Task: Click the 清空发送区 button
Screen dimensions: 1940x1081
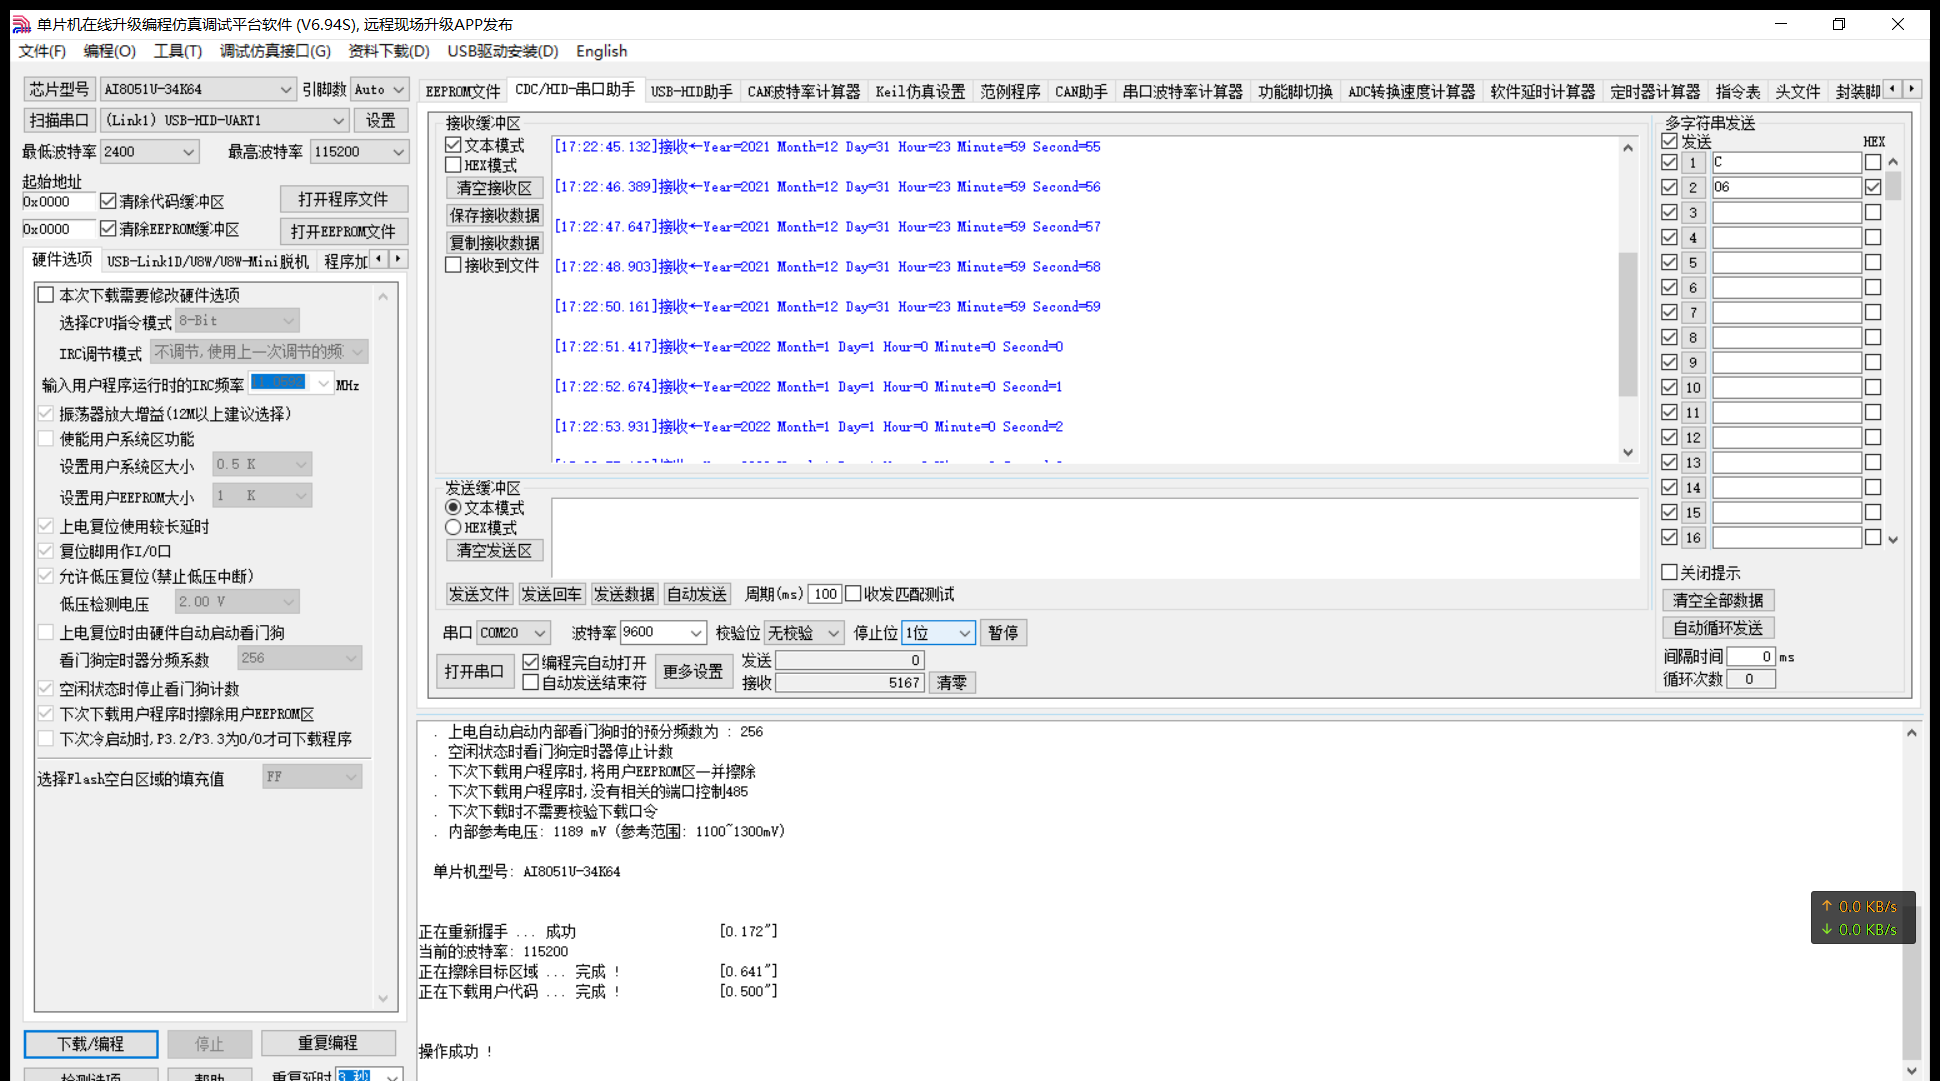Action: click(x=494, y=550)
